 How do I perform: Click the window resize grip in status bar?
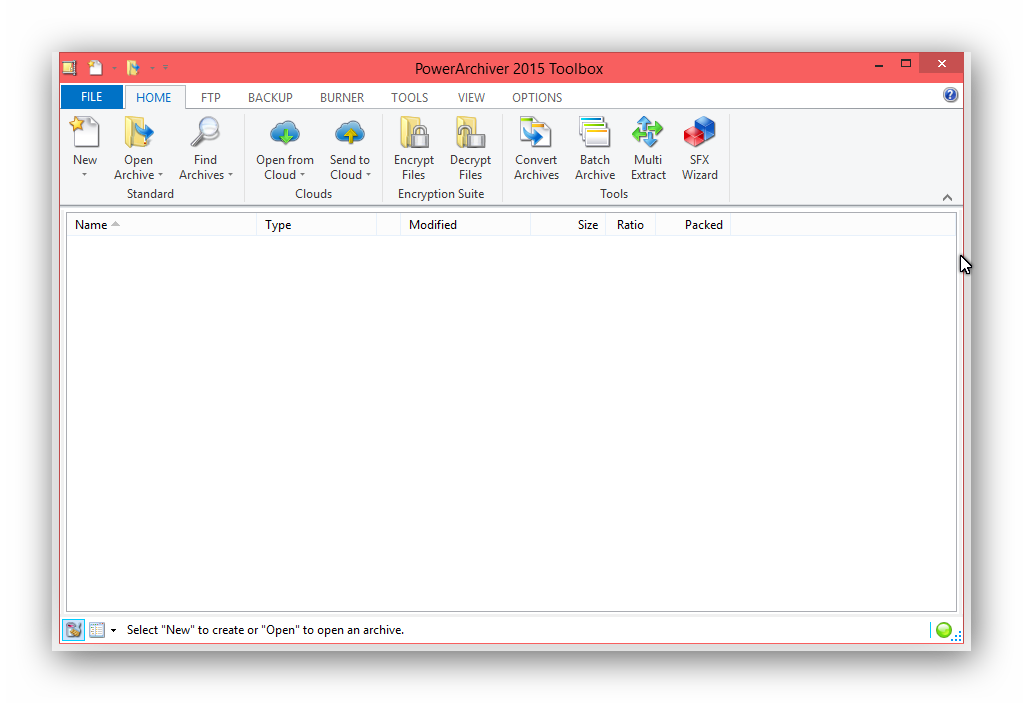pos(957,636)
